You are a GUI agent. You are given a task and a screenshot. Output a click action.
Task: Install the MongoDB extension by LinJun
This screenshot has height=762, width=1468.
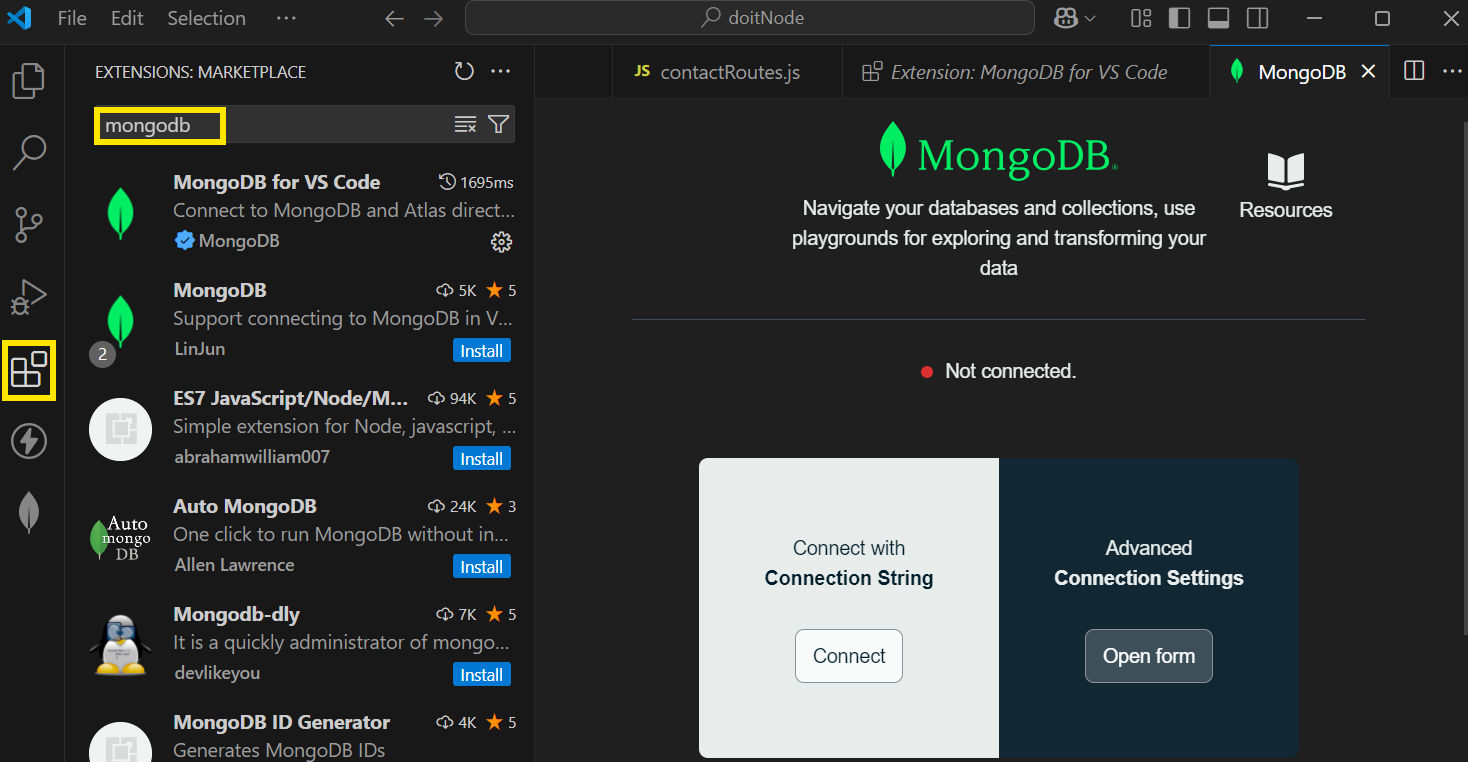[481, 351]
